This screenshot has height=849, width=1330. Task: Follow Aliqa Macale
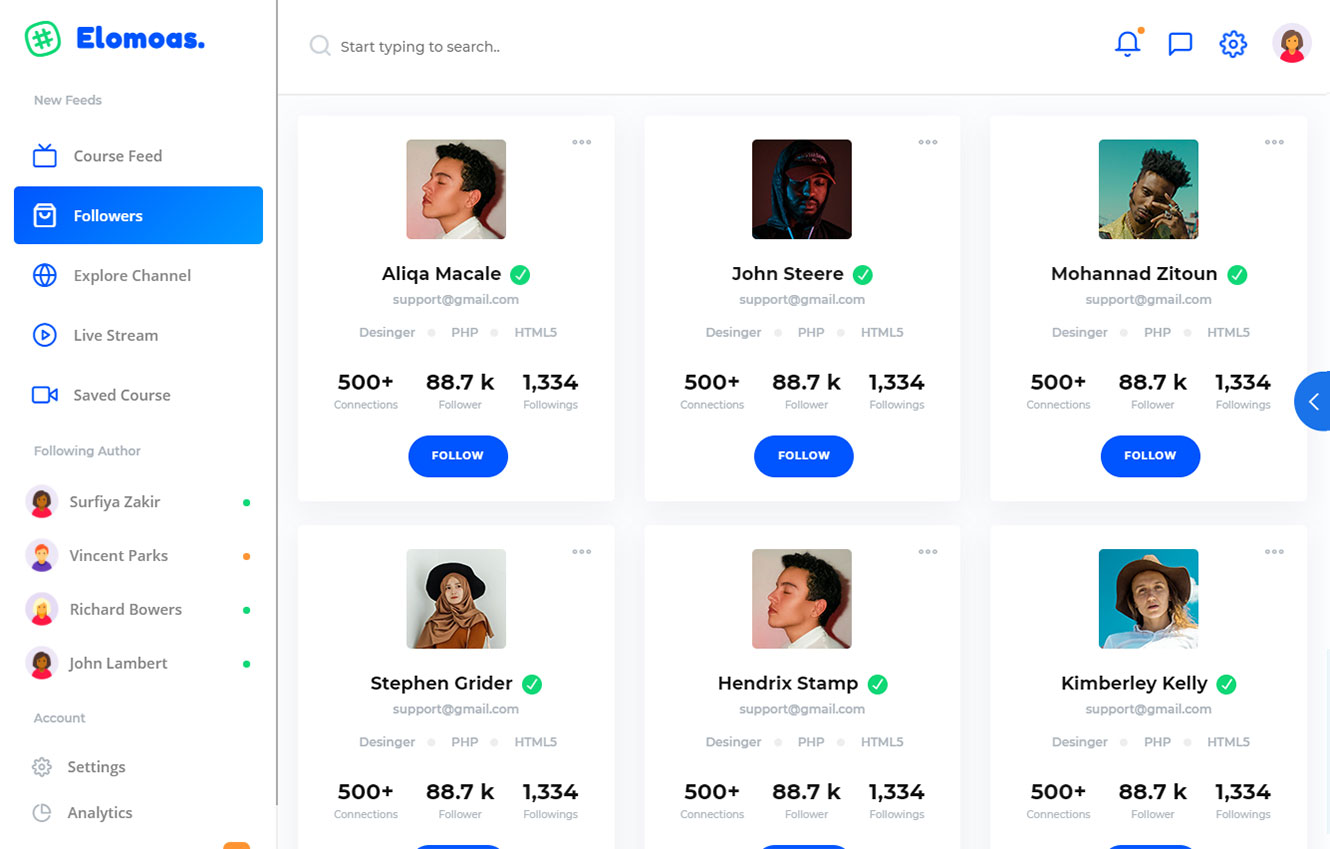tap(458, 456)
